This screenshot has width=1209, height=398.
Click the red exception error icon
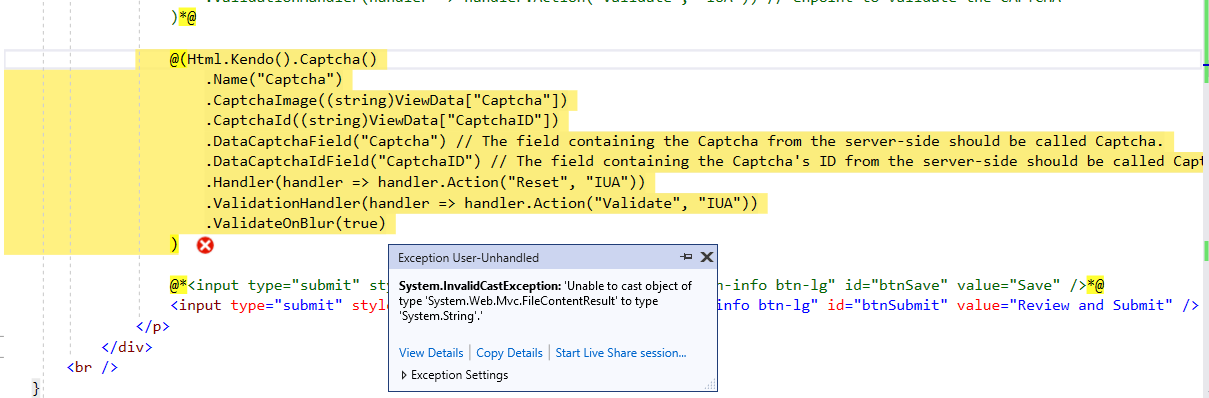[205, 245]
